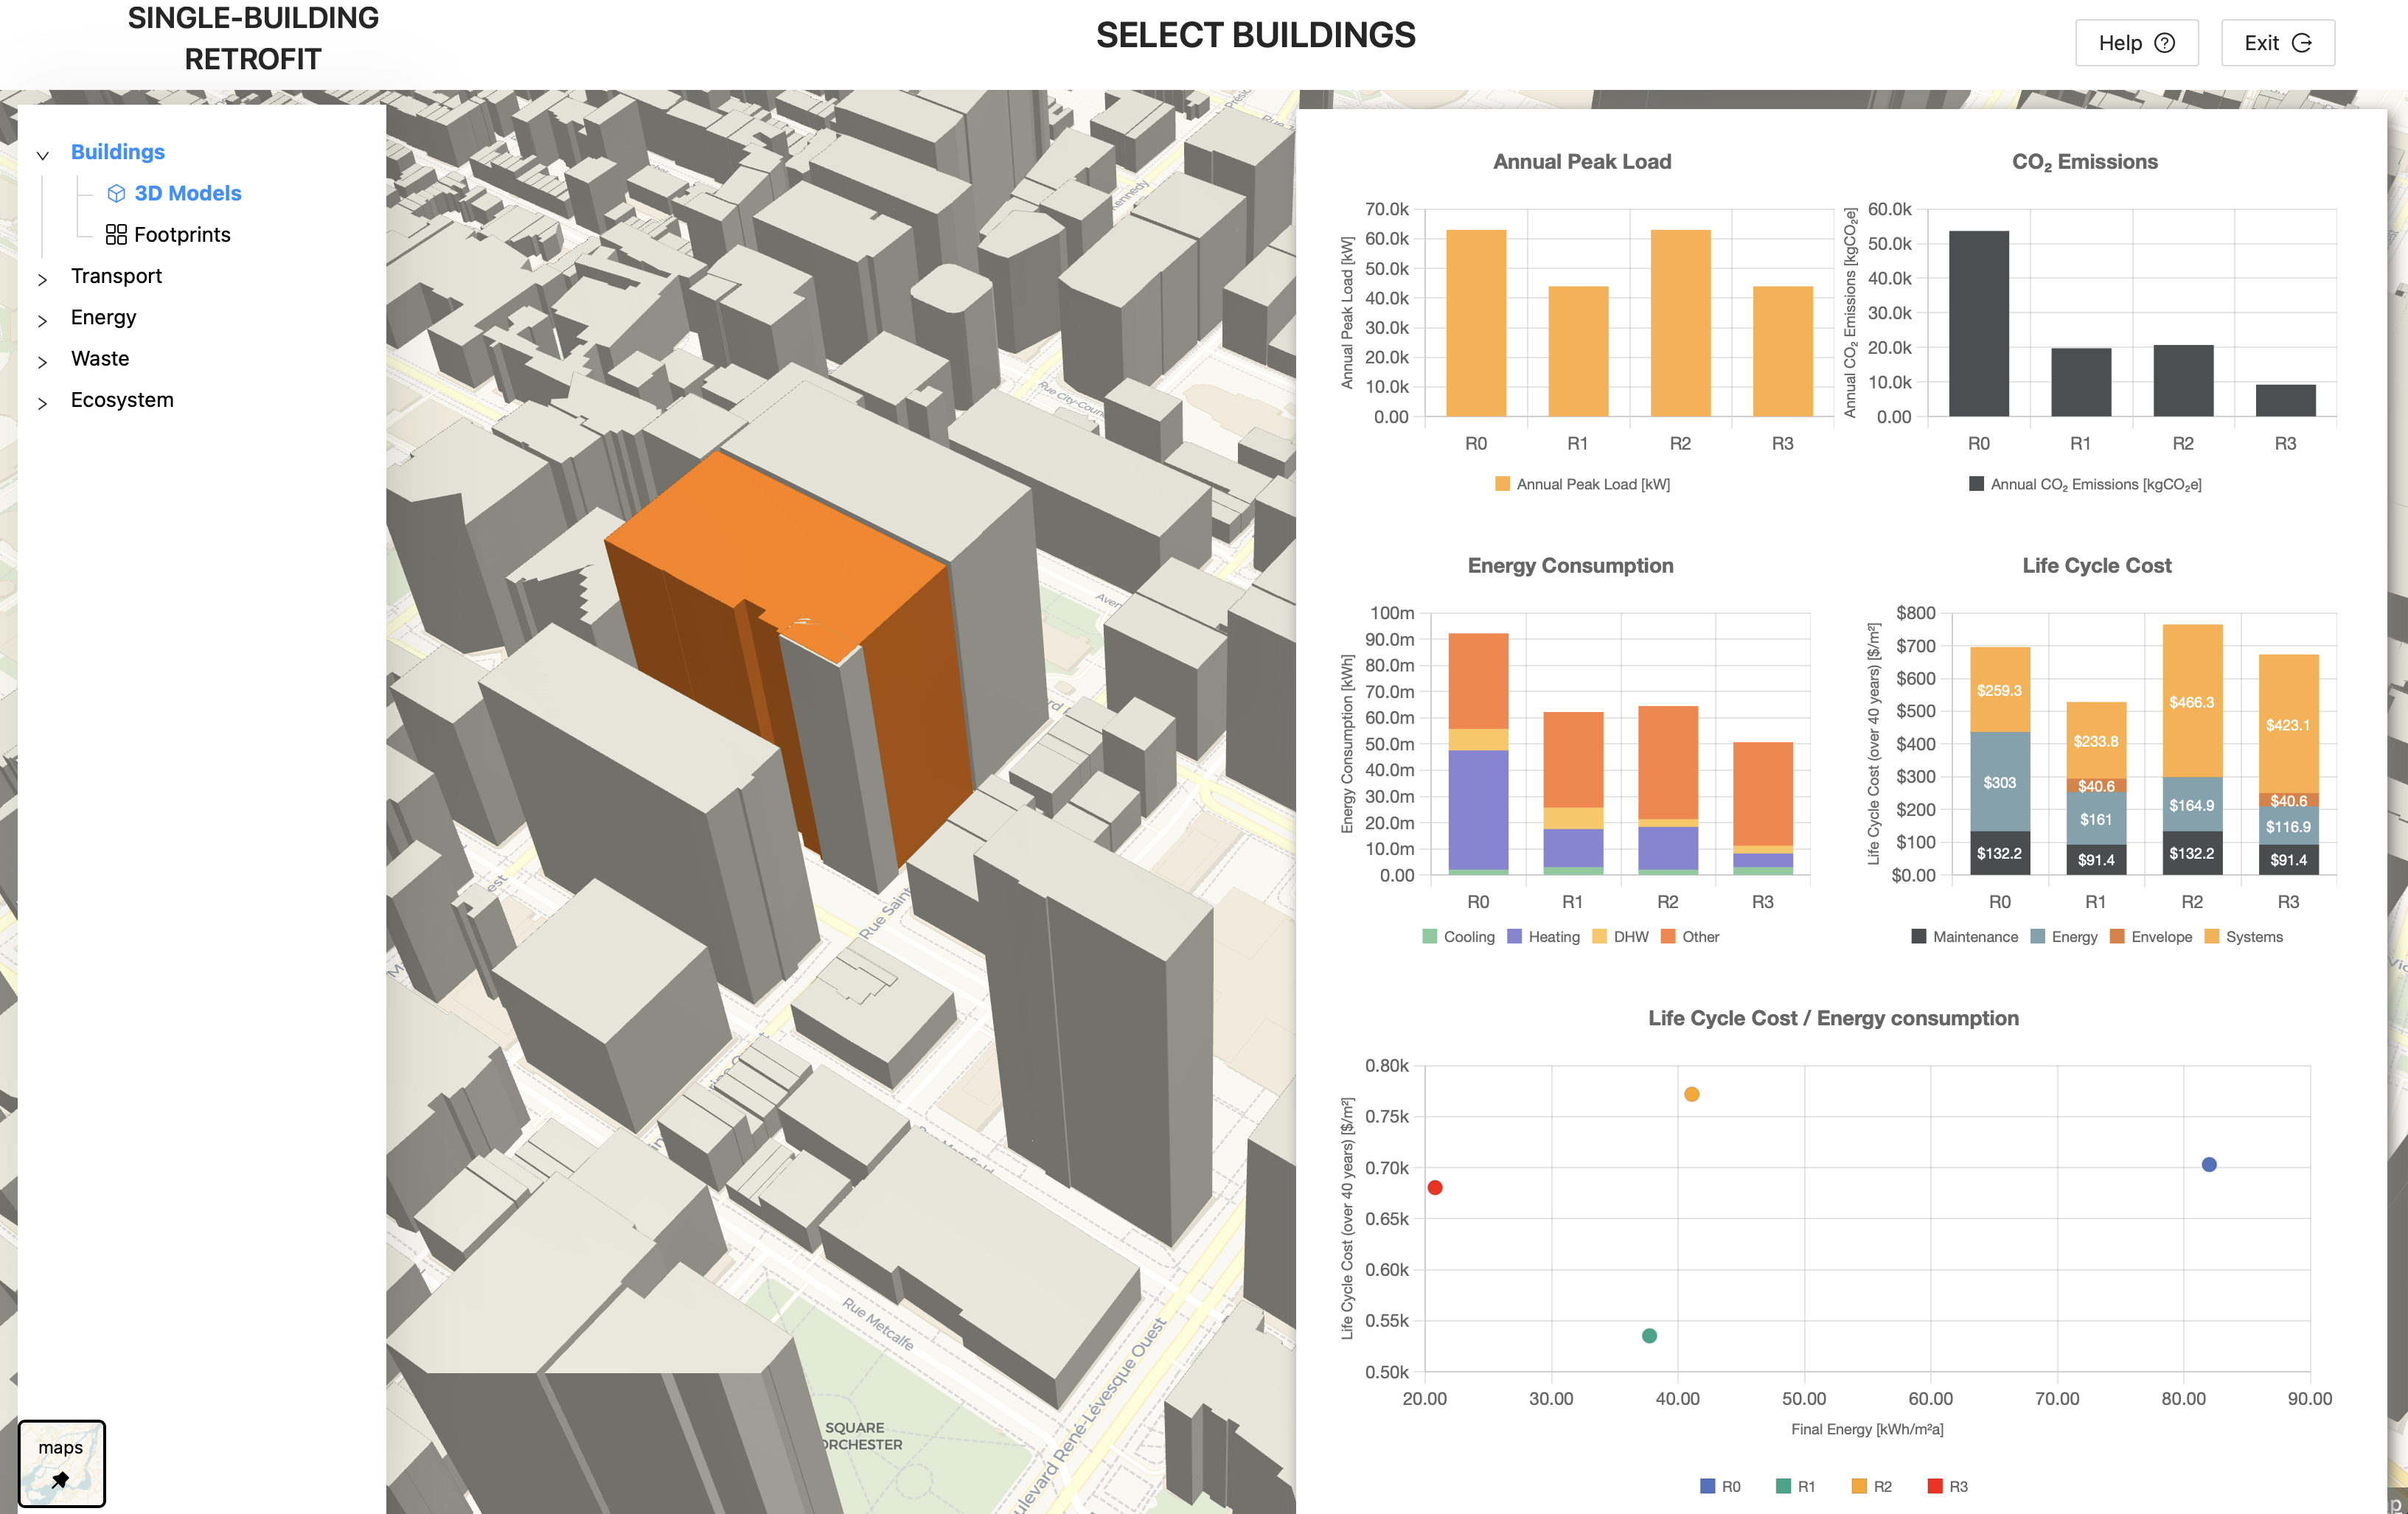The image size is (2408, 1514).
Task: Click Final Energy axis label
Action: (1866, 1429)
